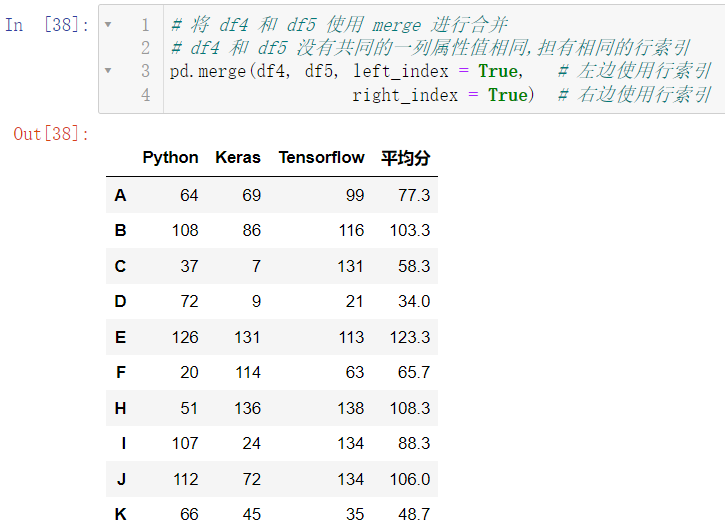This screenshot has height=532, width=725.
Task: Click Tensorflow value 21 in row D
Action: point(355,302)
